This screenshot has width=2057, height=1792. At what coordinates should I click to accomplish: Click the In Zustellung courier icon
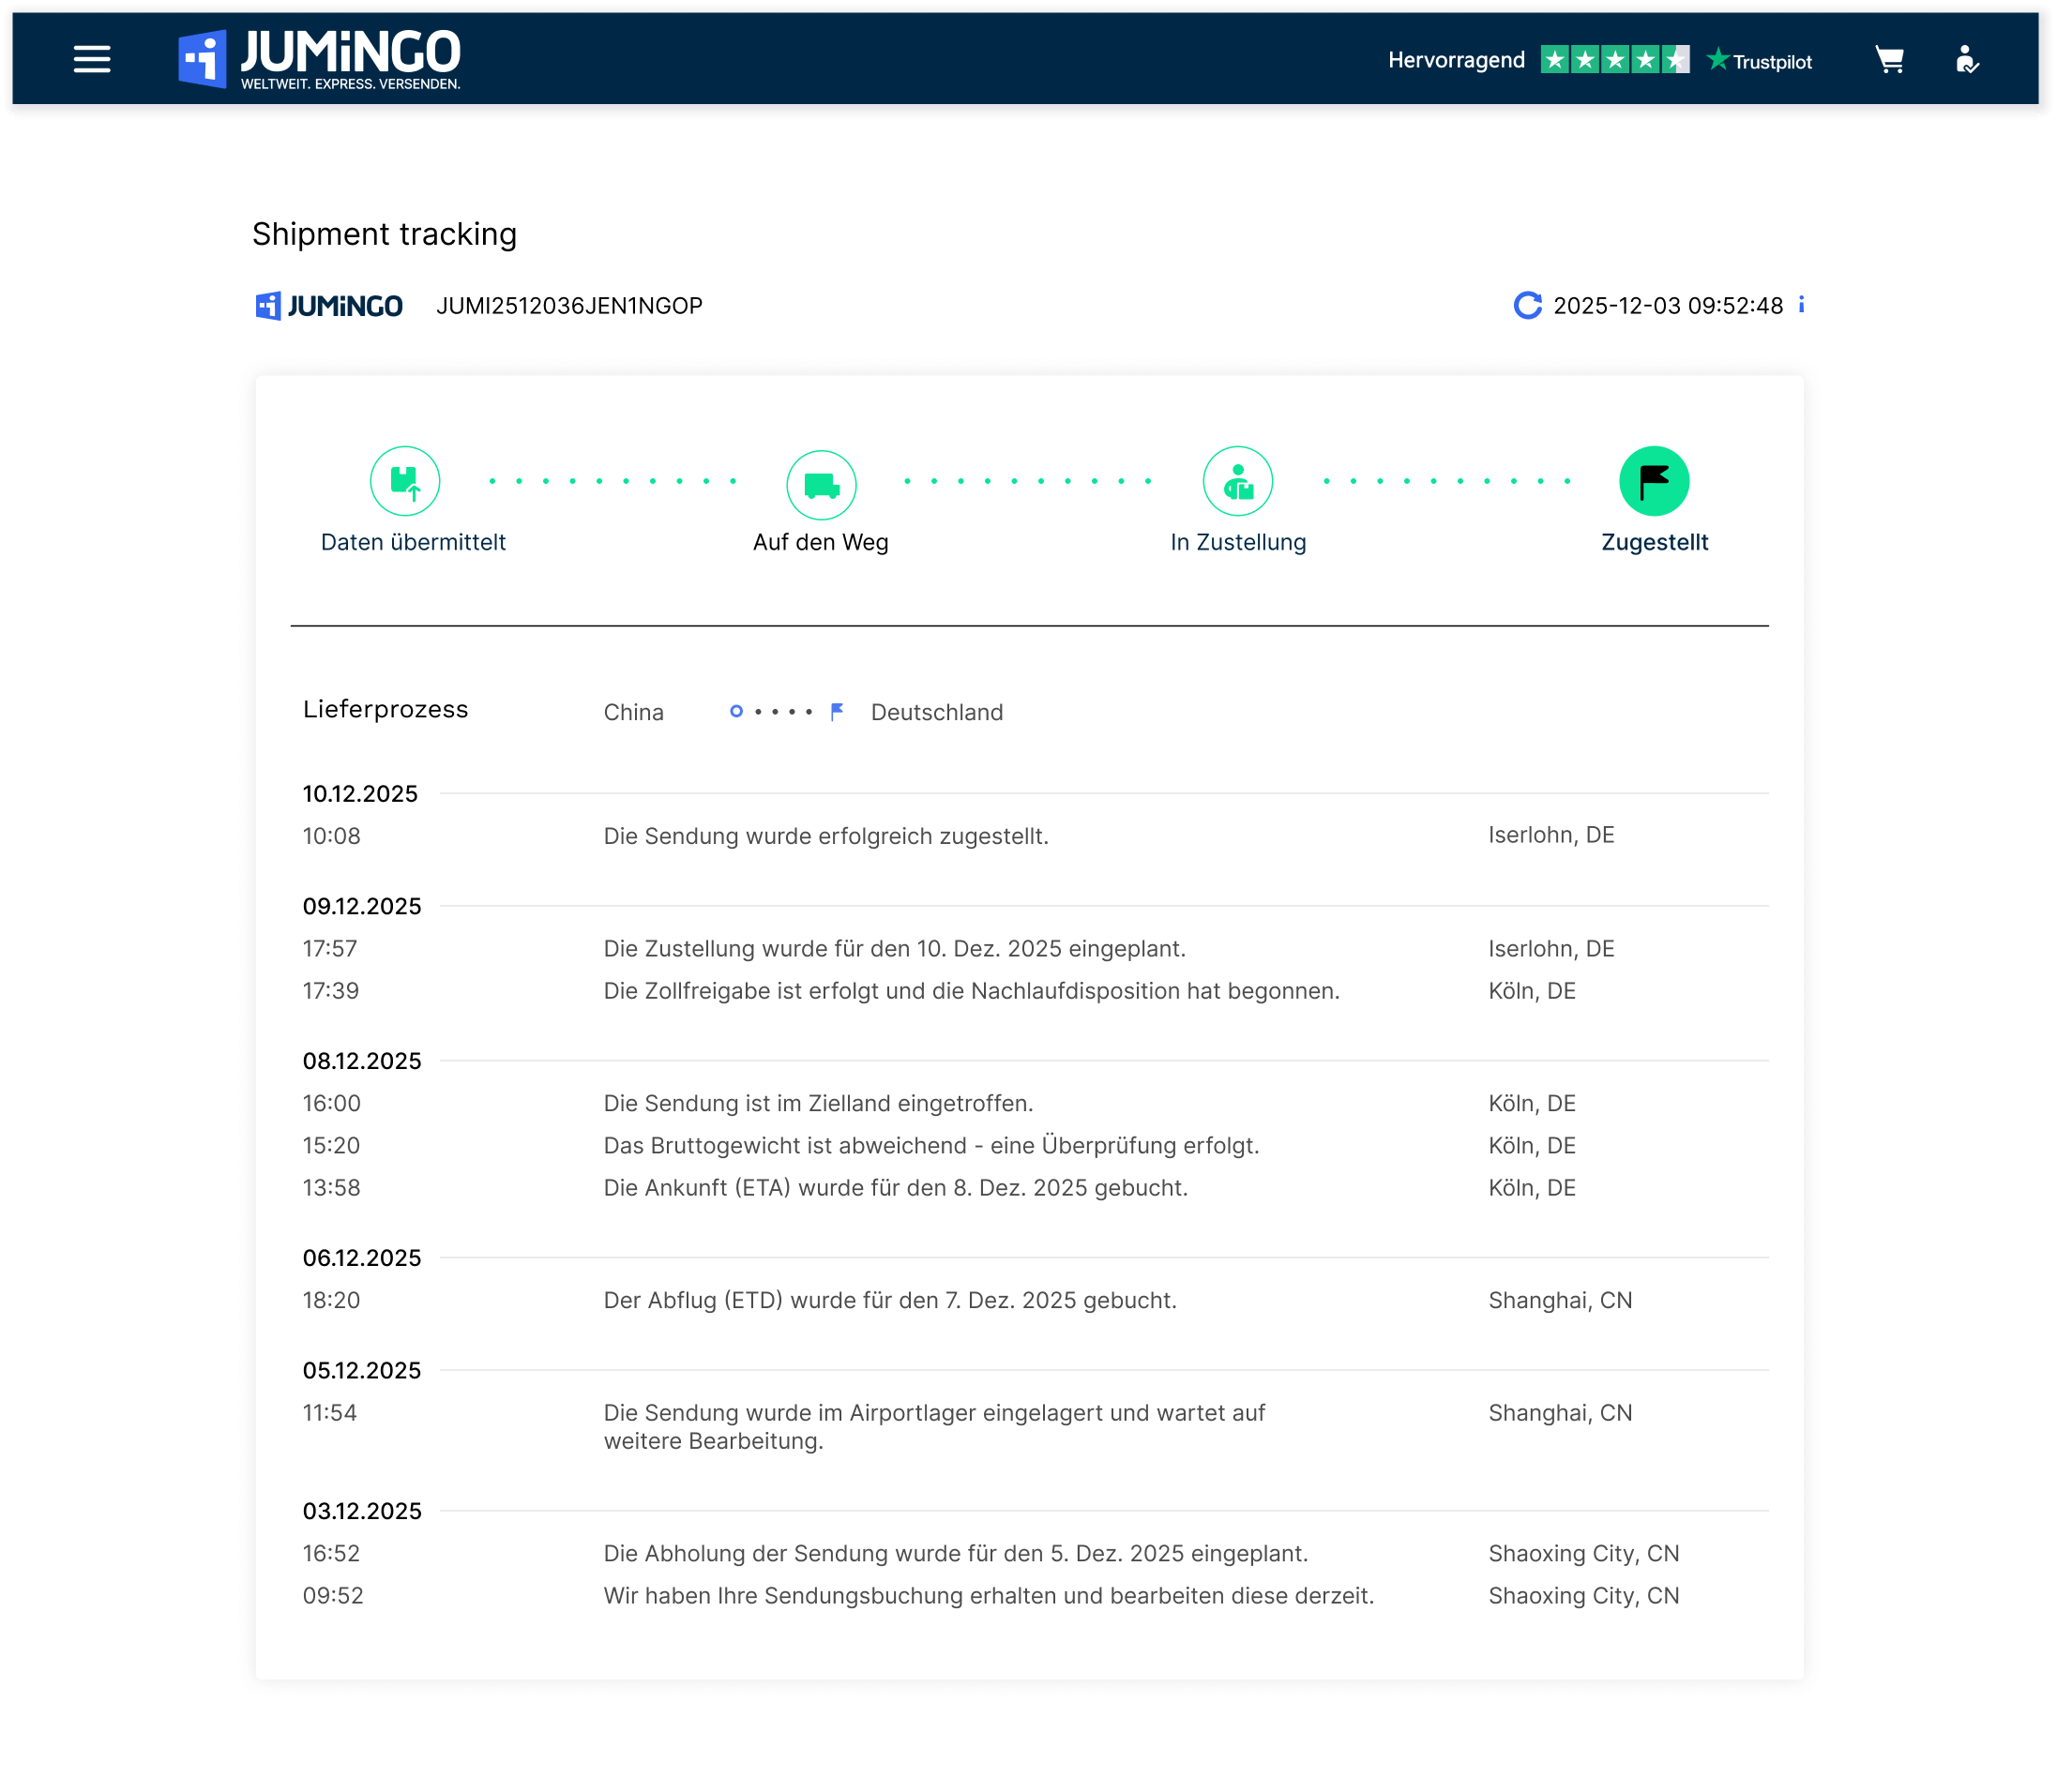1237,481
